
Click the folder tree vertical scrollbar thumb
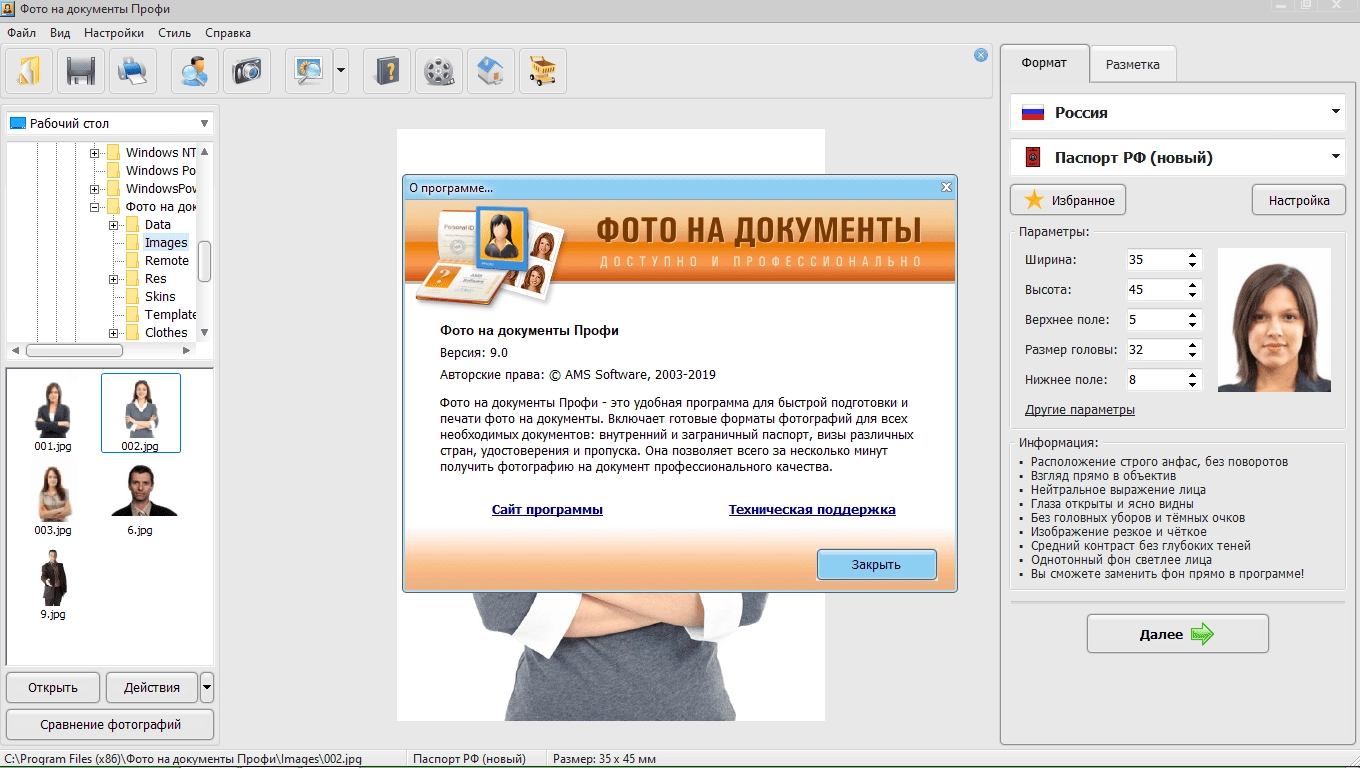coord(205,261)
